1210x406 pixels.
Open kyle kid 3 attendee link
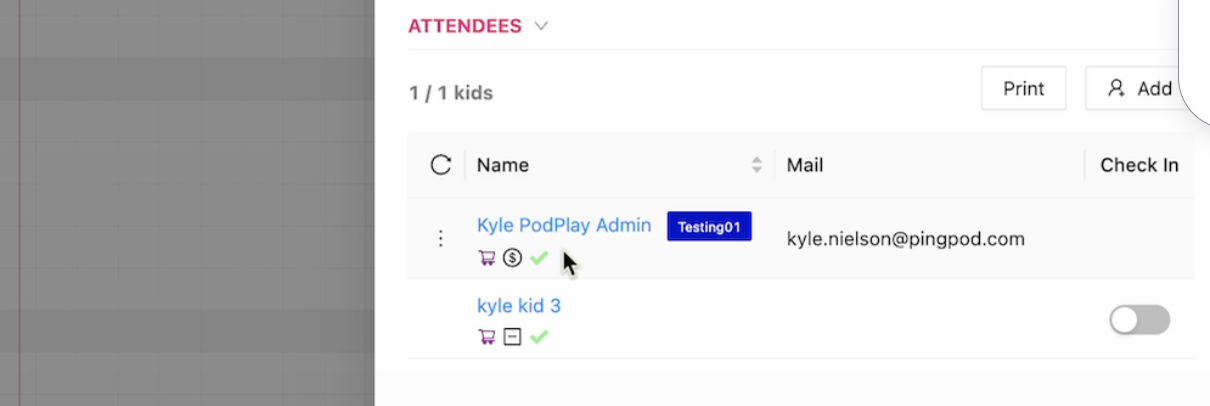(x=519, y=306)
